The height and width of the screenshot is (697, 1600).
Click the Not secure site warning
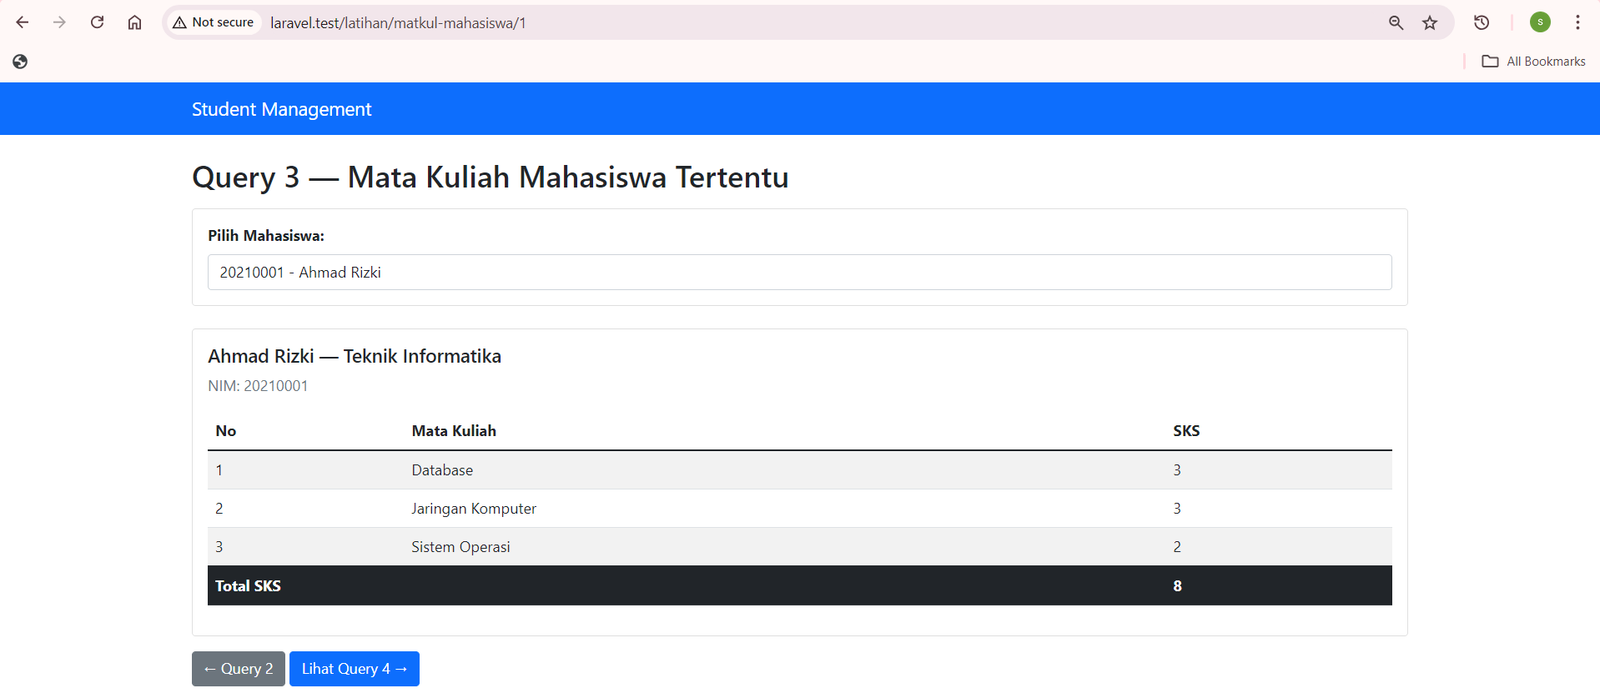coord(213,22)
